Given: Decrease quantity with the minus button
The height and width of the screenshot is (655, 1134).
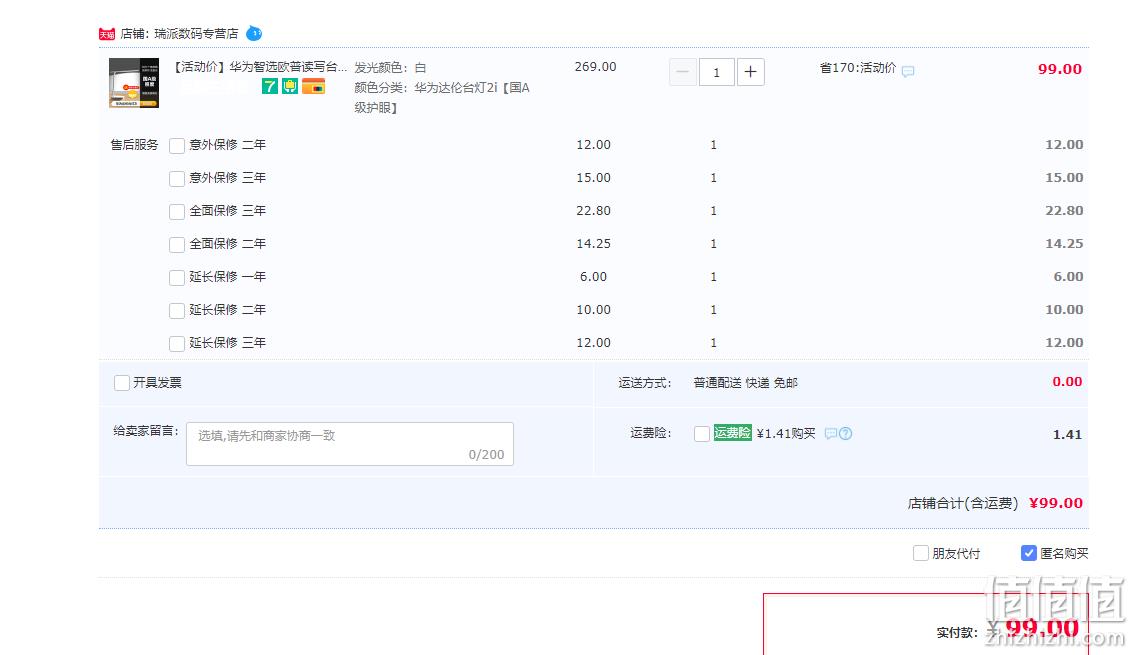Looking at the screenshot, I should (x=683, y=72).
